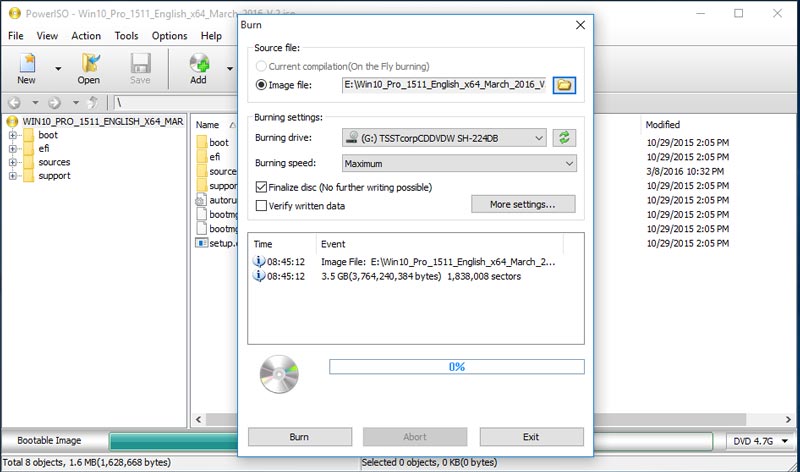This screenshot has width=800, height=472.
Task: Refresh the burning drive list
Action: click(x=564, y=137)
